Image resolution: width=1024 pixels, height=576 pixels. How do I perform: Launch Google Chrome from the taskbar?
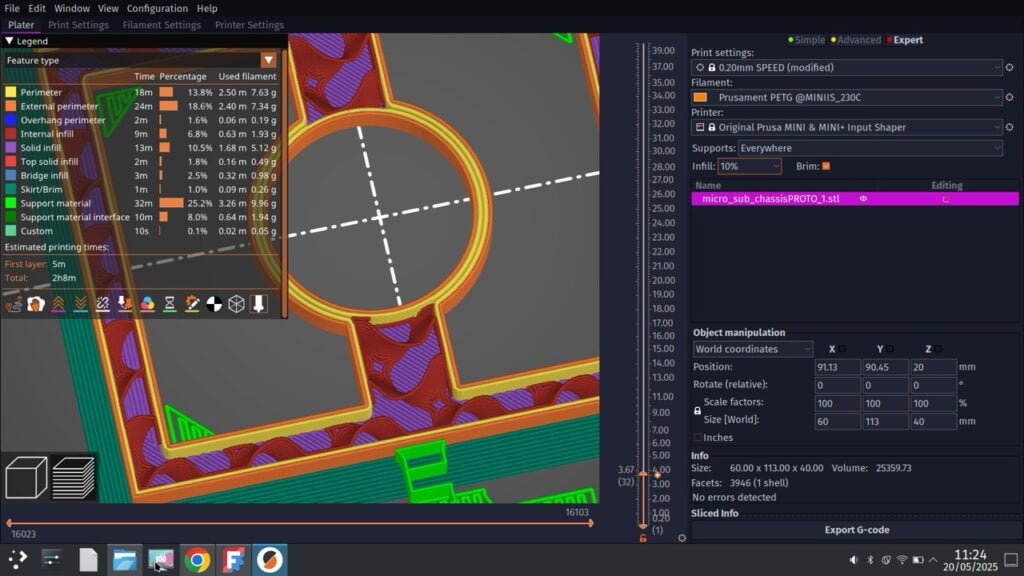(197, 560)
